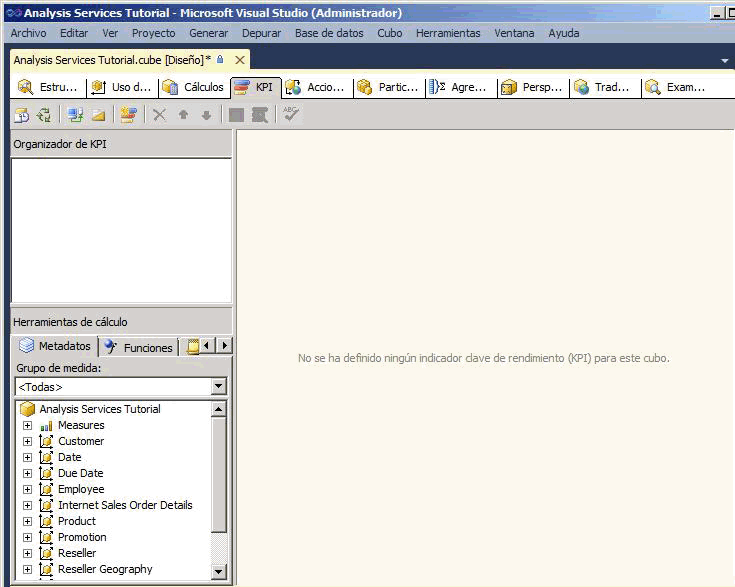Expand the Product dimension node
Image resolution: width=735 pixels, height=587 pixels.
coord(27,521)
